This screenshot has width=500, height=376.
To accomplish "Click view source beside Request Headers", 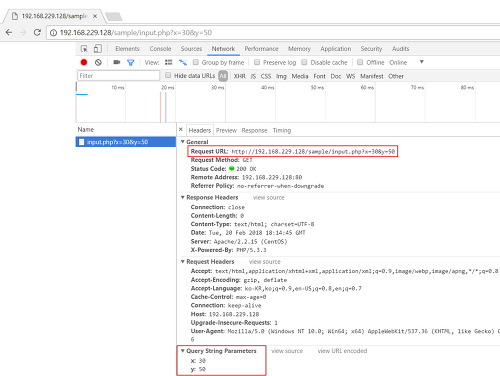I will 265,262.
